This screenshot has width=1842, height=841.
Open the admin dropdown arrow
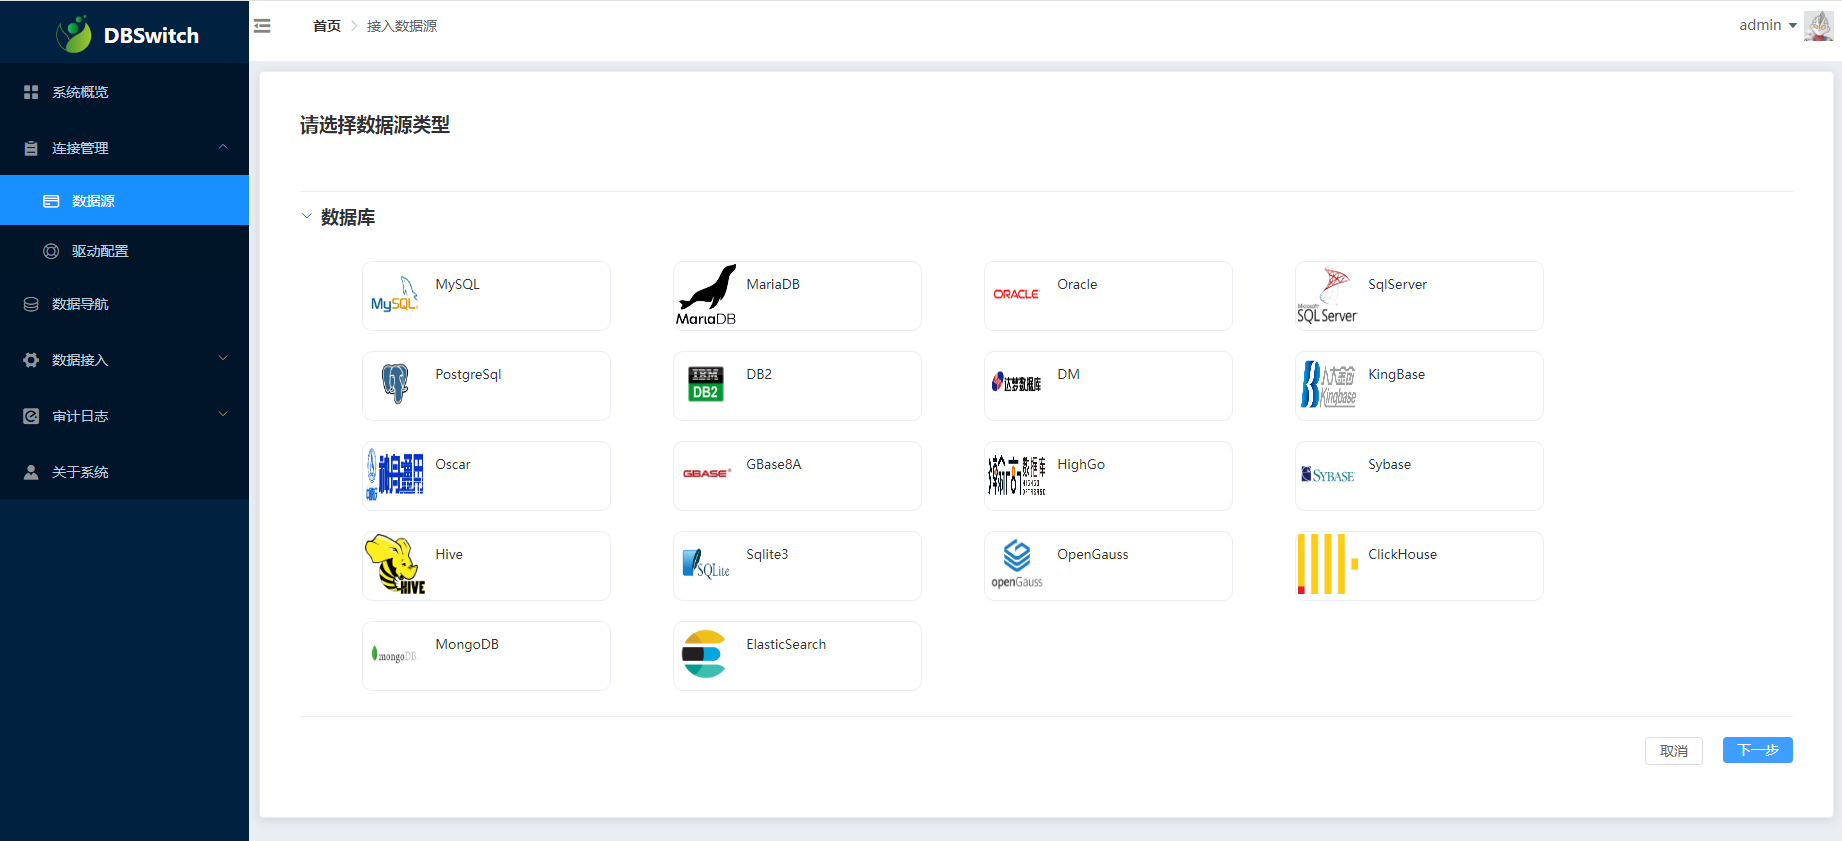pyautogui.click(x=1793, y=26)
